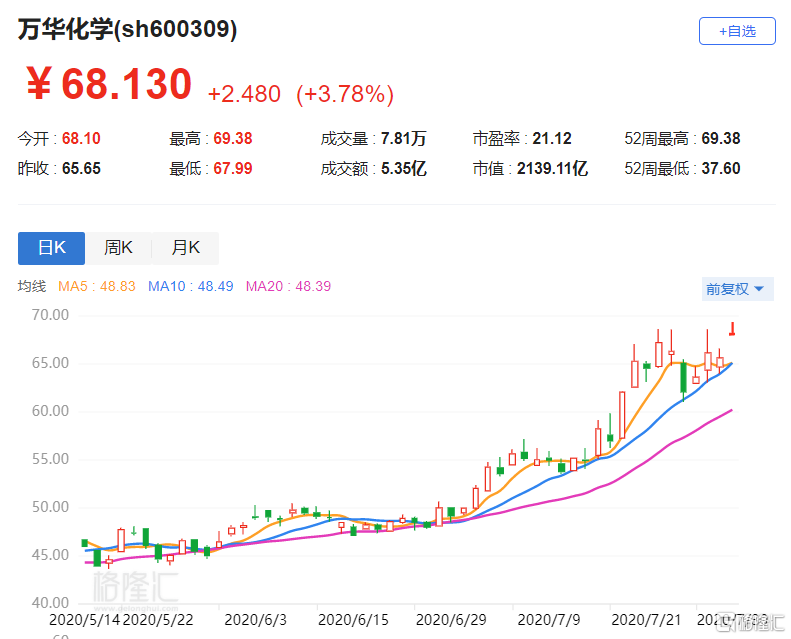Click the 成交额 value 5.35亿

click(404, 168)
